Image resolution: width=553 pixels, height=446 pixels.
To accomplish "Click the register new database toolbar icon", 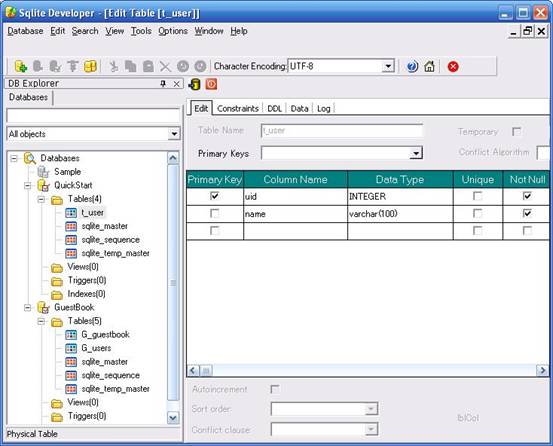I will (21, 66).
